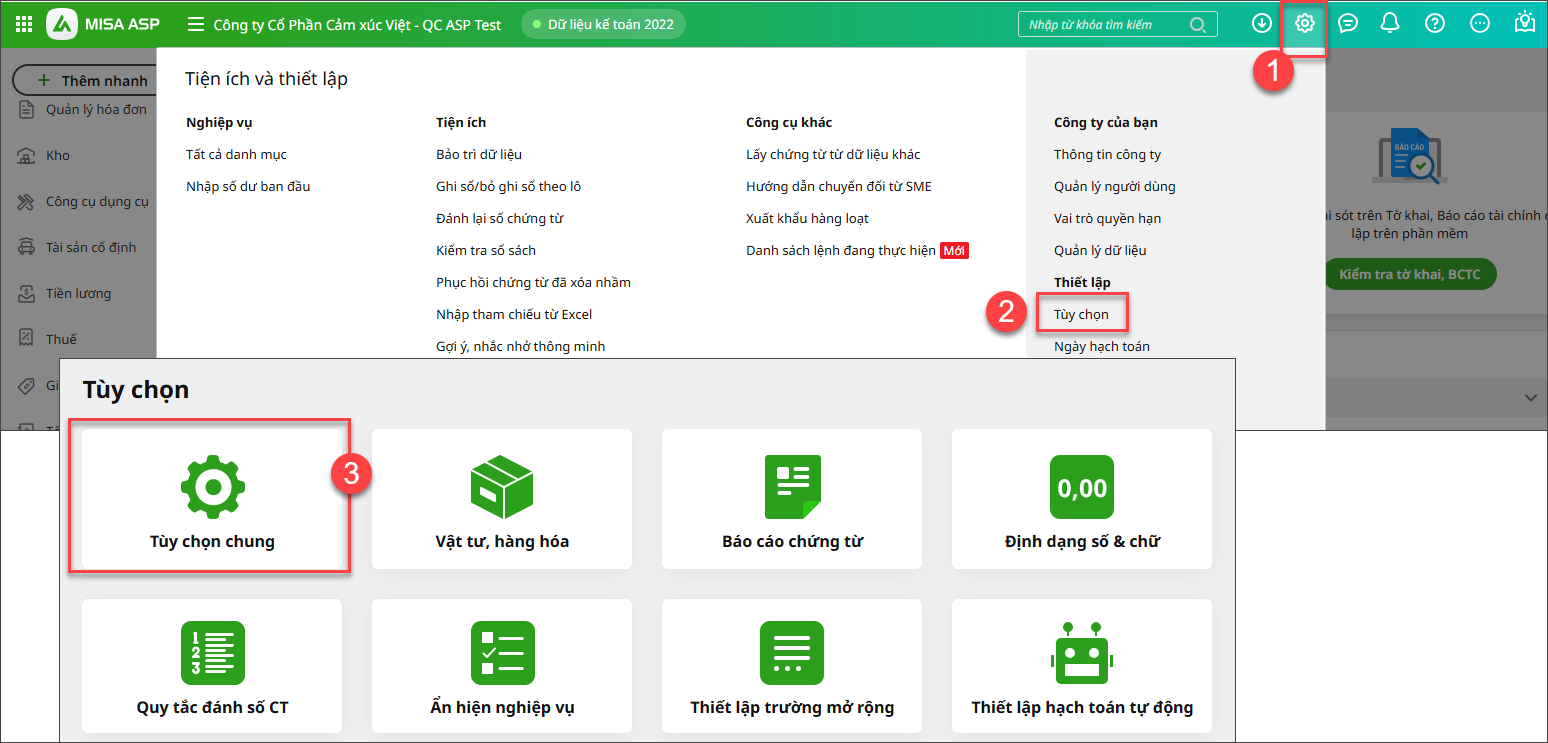The width and height of the screenshot is (1548, 743).
Task: Click the keyword search input field
Action: (1104, 24)
